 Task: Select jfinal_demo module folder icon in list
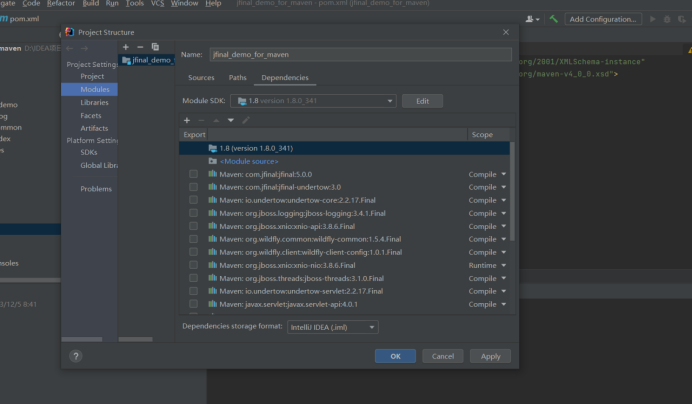click(126, 60)
